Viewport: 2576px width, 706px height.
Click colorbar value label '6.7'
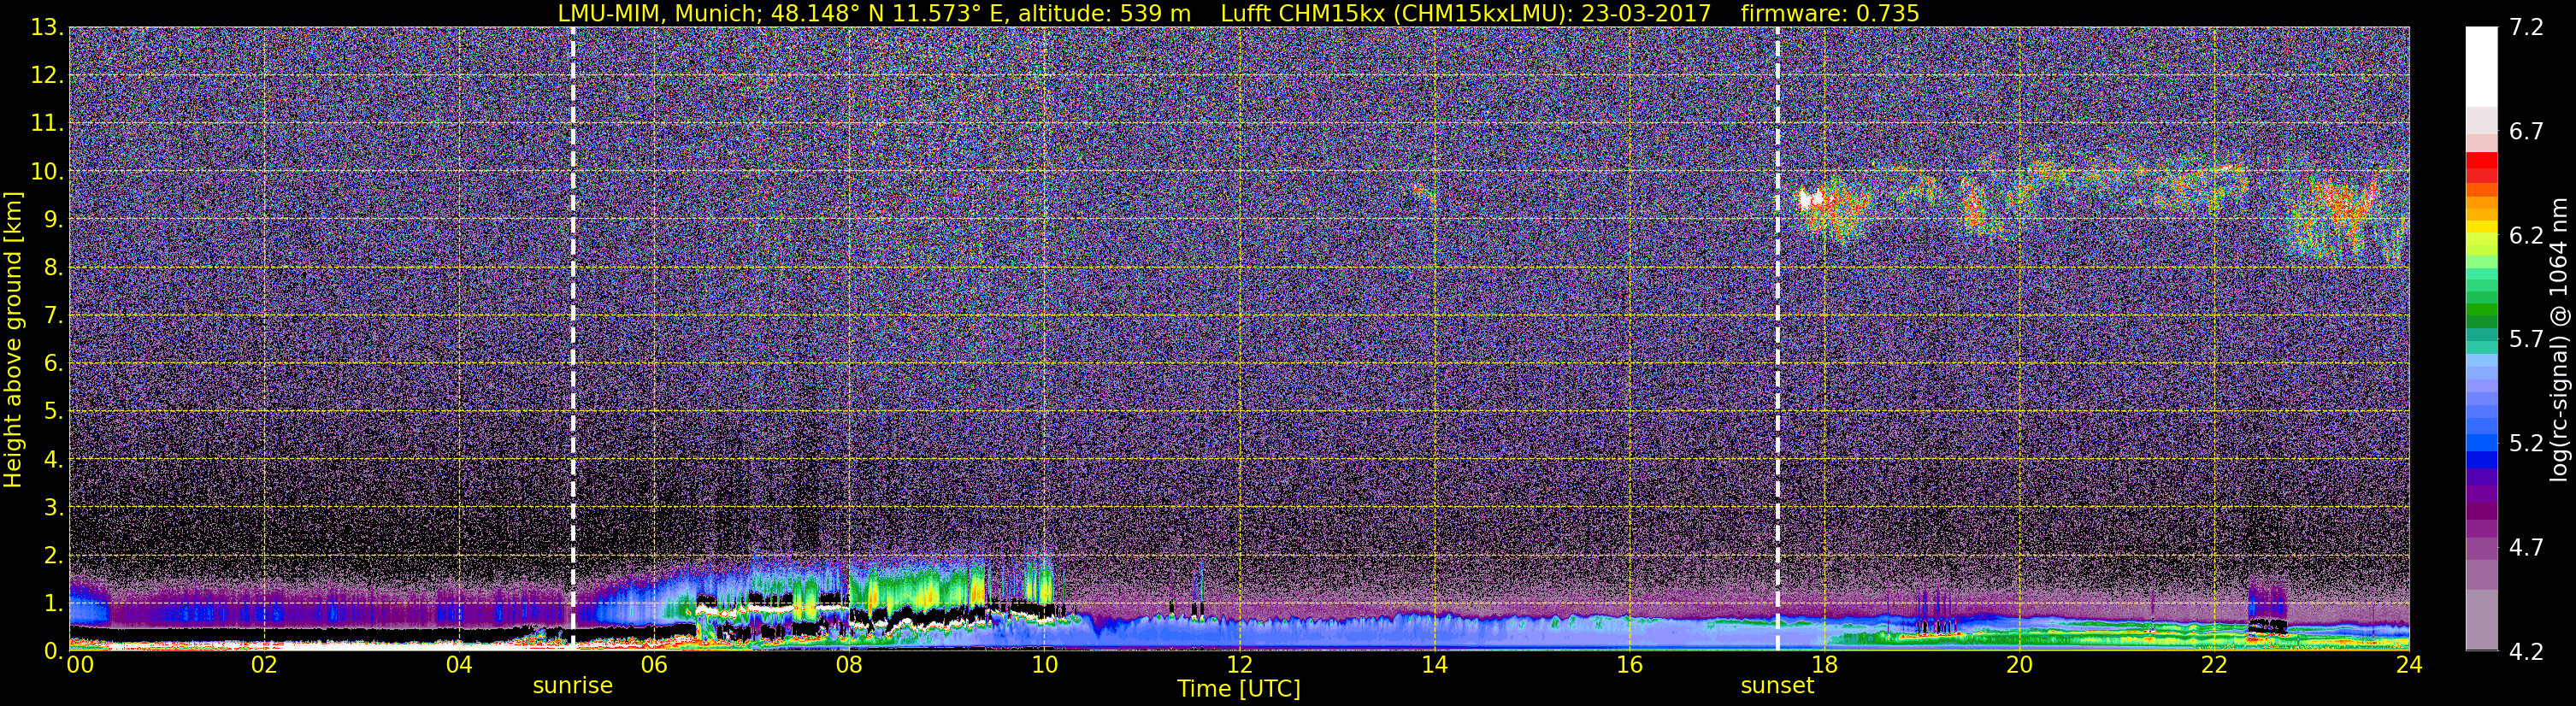[2526, 131]
